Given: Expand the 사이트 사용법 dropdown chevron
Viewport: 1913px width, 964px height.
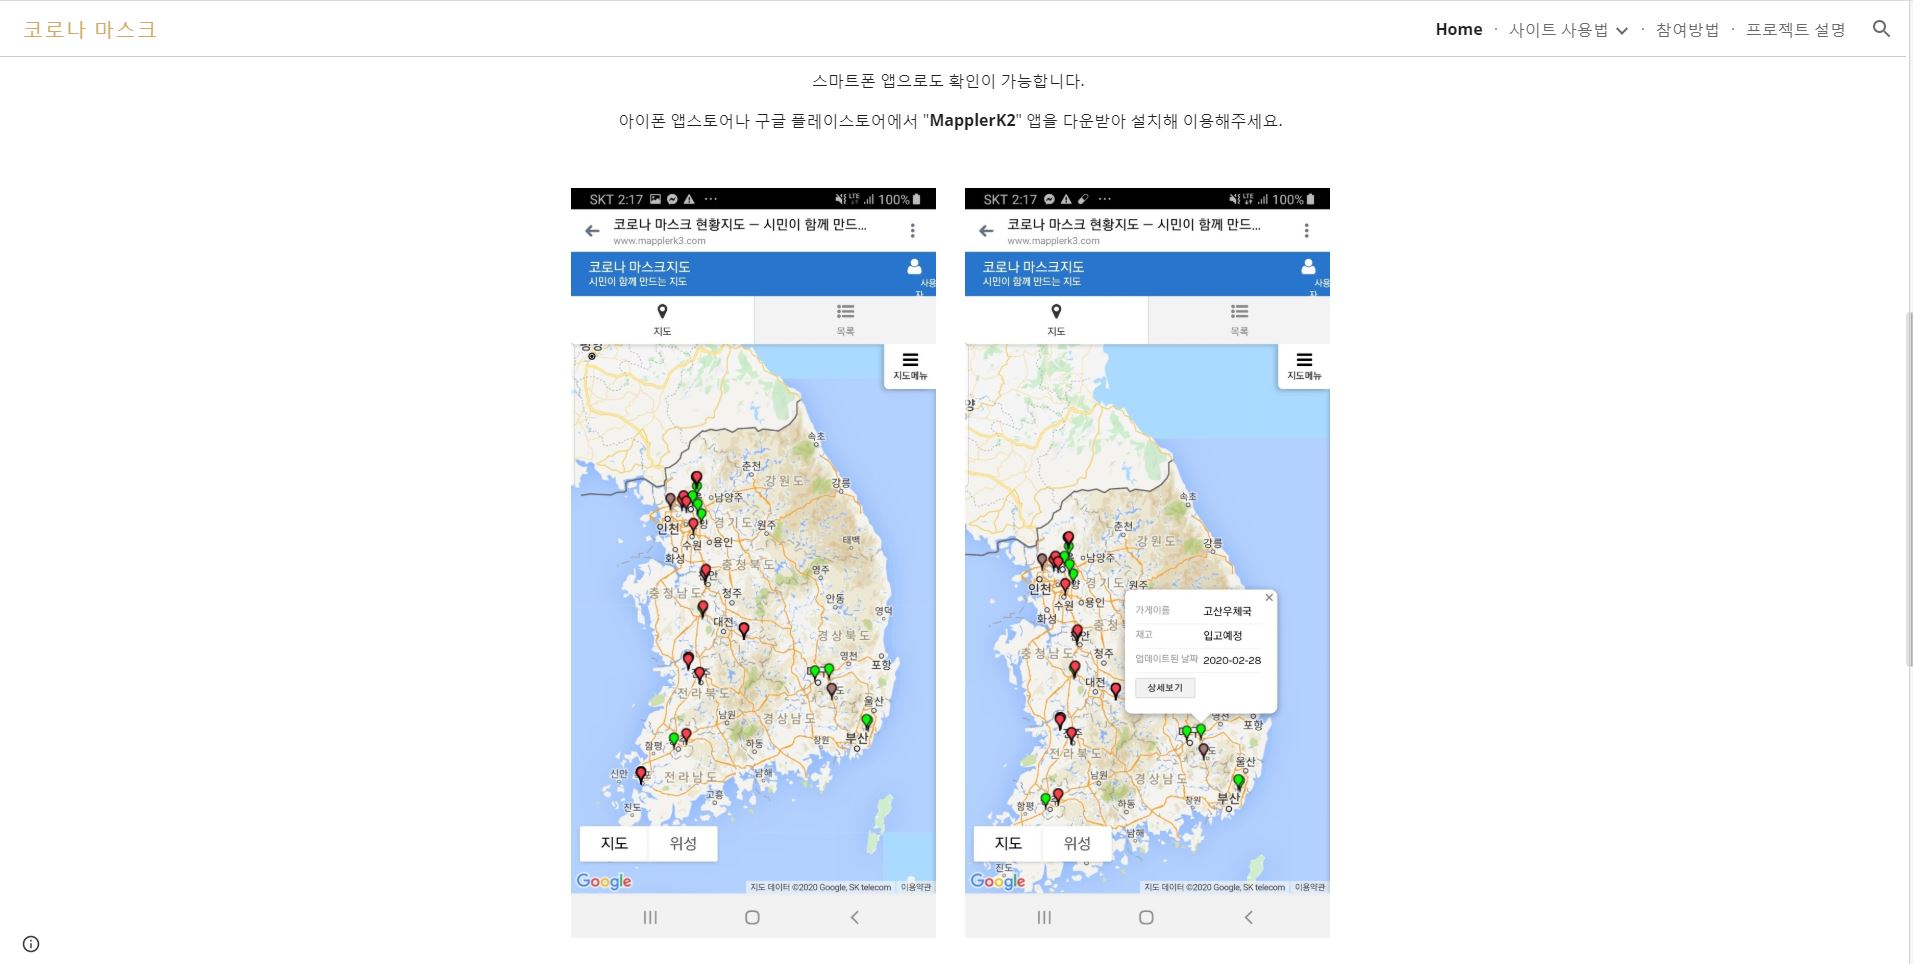Looking at the screenshot, I should (x=1621, y=30).
